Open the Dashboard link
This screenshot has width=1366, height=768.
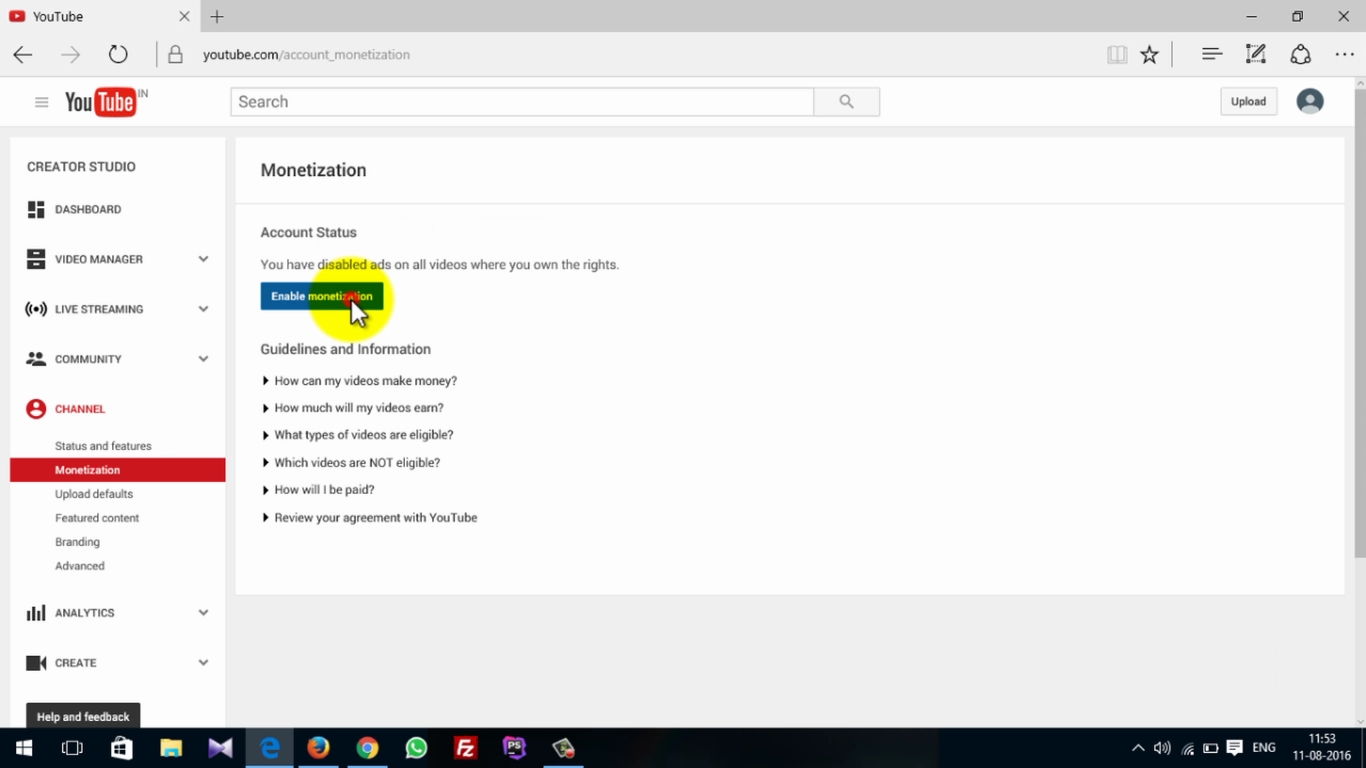[x=88, y=209]
